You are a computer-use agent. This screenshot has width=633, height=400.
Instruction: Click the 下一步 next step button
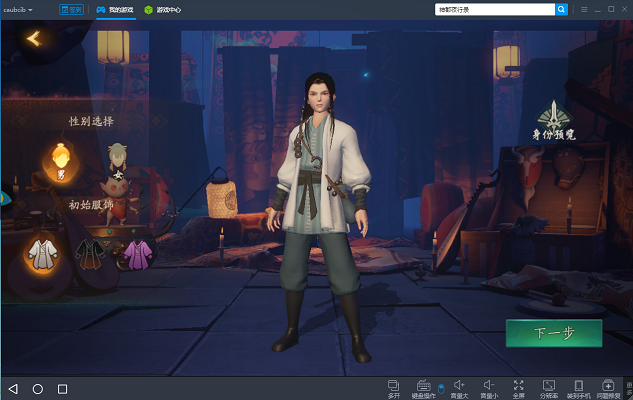(554, 333)
